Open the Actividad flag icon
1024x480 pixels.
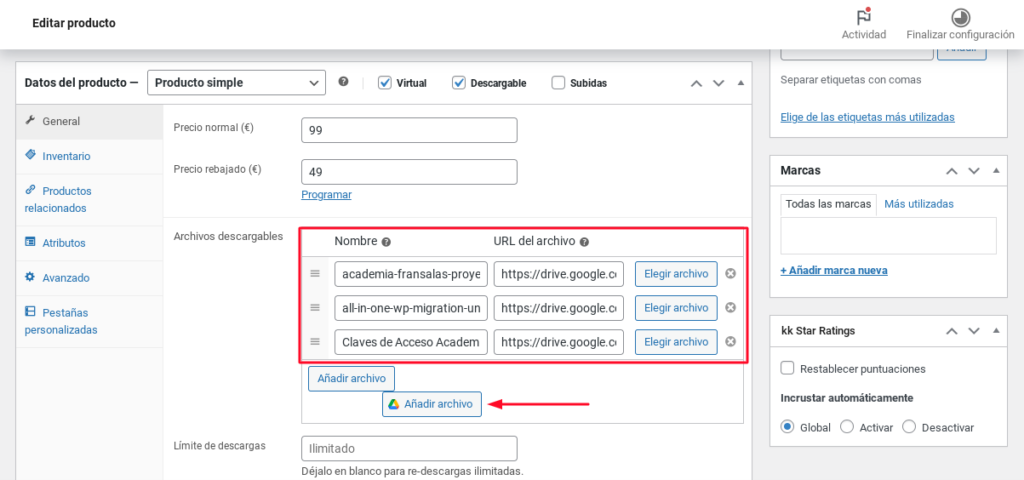(x=863, y=16)
